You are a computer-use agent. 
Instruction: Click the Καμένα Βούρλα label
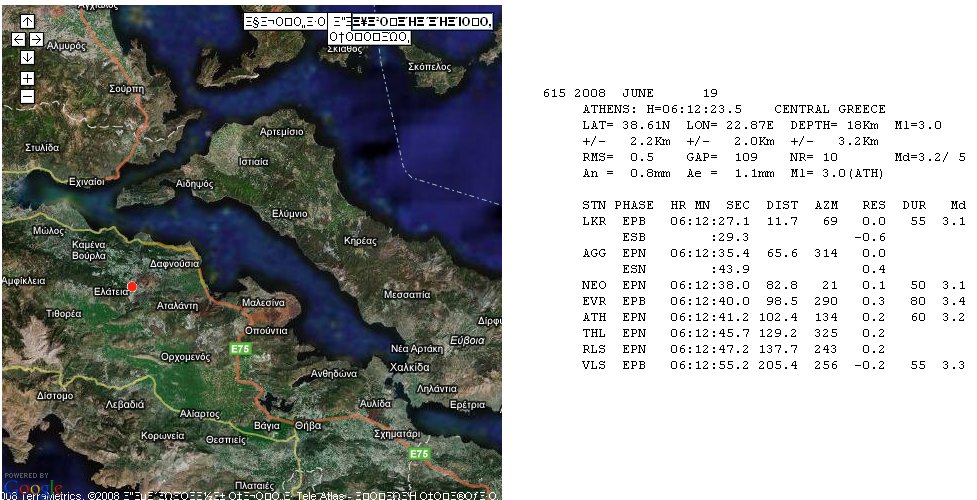(x=88, y=250)
